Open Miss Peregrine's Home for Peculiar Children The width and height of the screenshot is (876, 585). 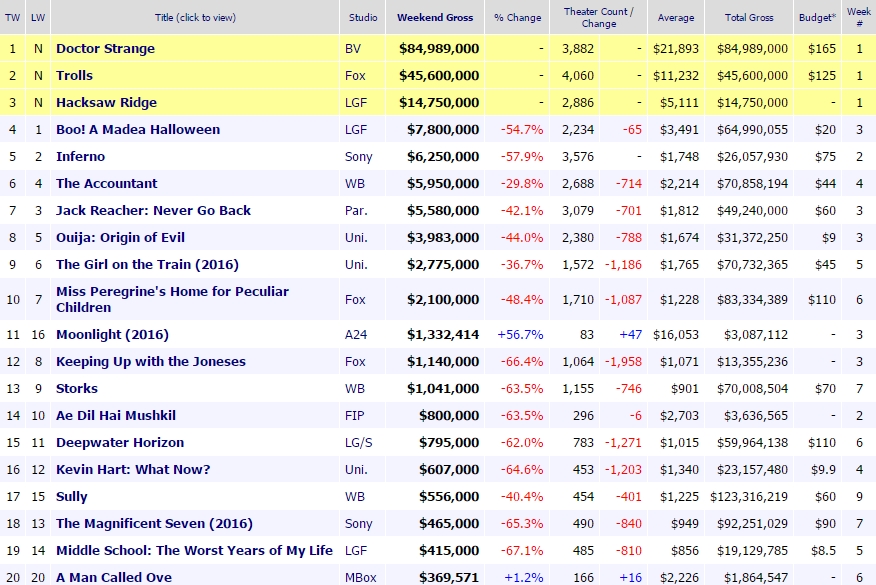point(172,299)
